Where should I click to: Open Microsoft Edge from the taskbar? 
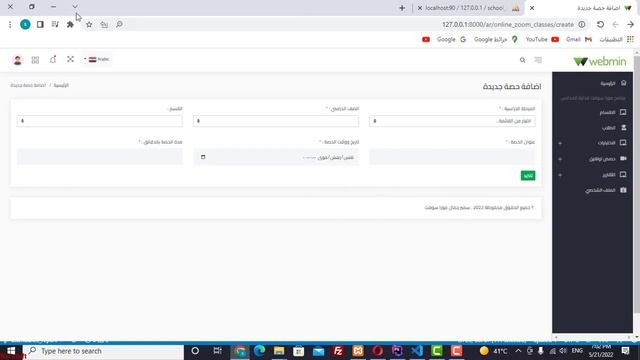[x=259, y=351]
